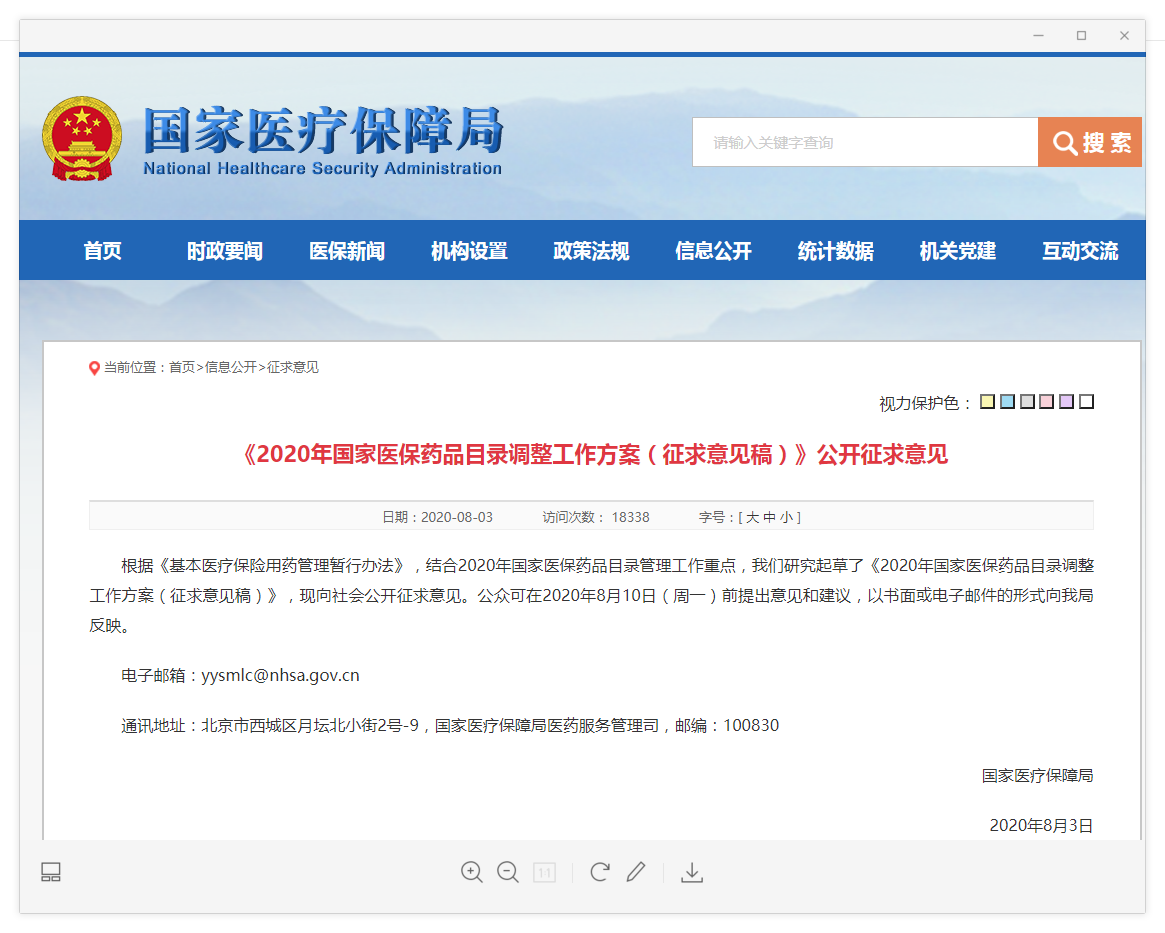
Task: Click the email address yysmlc@nhsa.gov.cn
Action: tap(280, 675)
